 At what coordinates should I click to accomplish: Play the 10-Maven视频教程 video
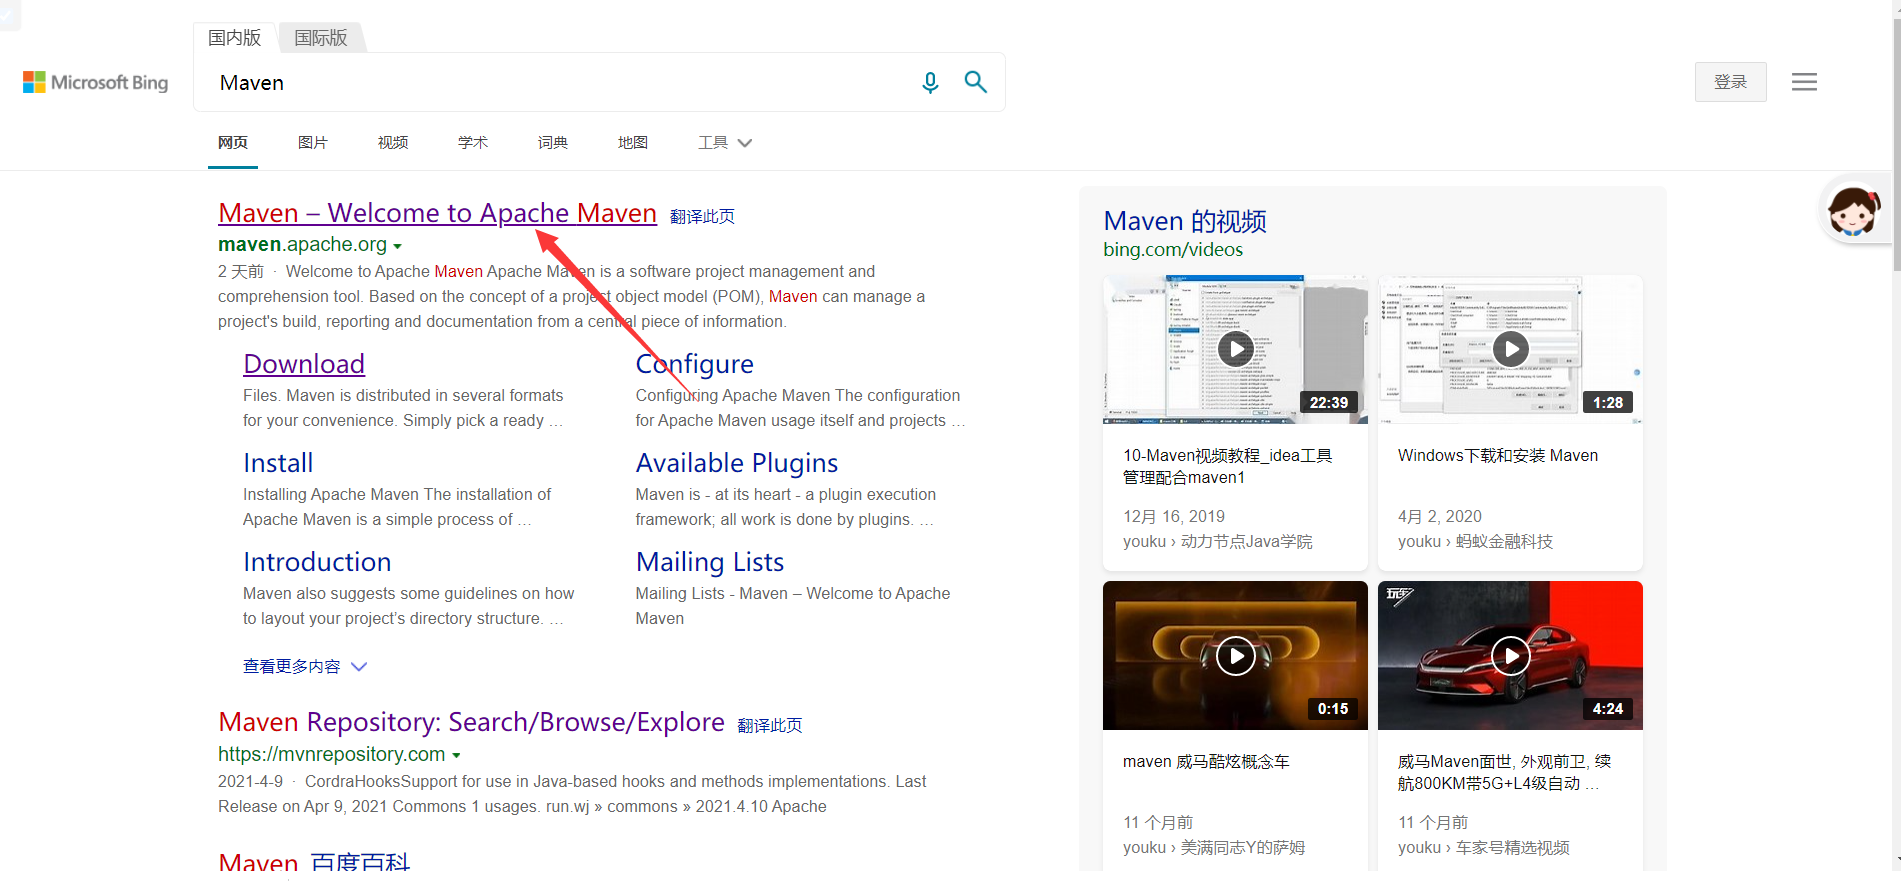tap(1235, 349)
